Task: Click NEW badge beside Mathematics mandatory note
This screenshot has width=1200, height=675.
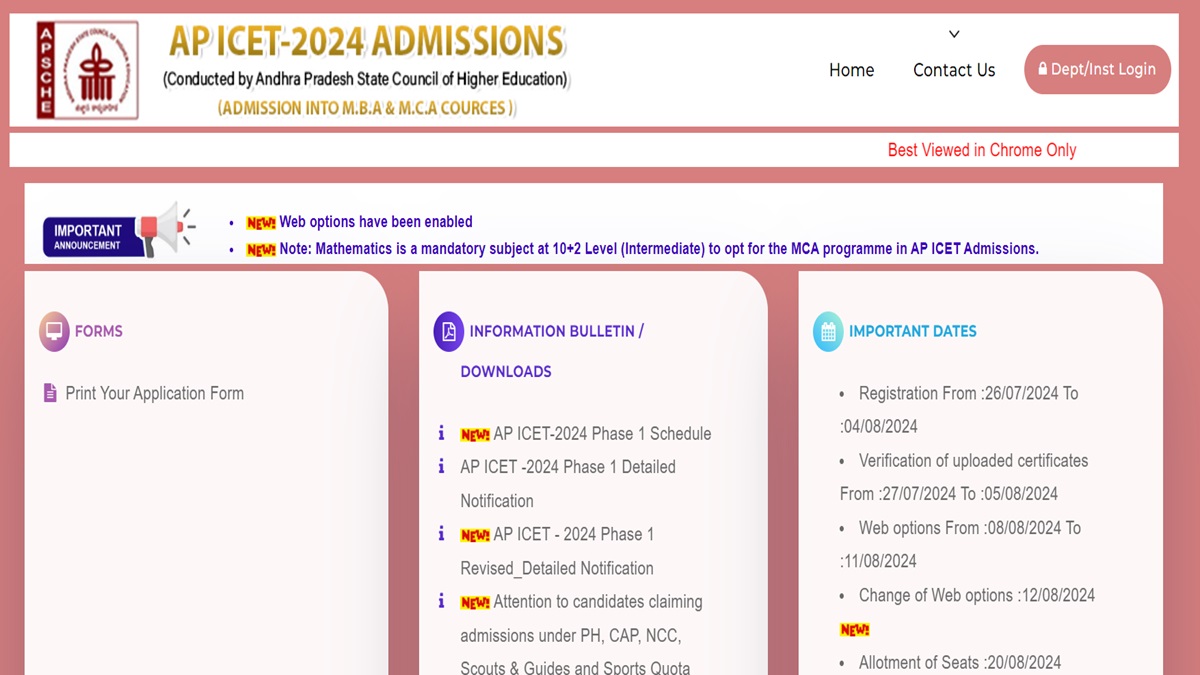Action: 261,250
